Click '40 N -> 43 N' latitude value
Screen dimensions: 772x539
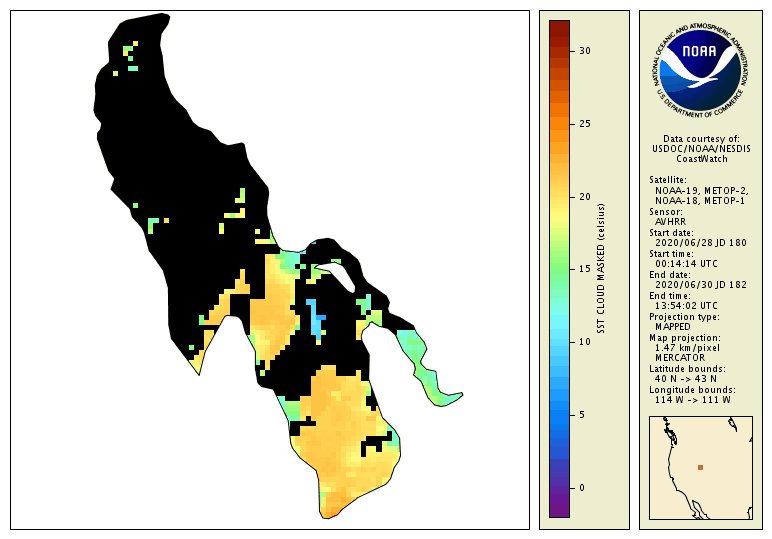(685, 379)
